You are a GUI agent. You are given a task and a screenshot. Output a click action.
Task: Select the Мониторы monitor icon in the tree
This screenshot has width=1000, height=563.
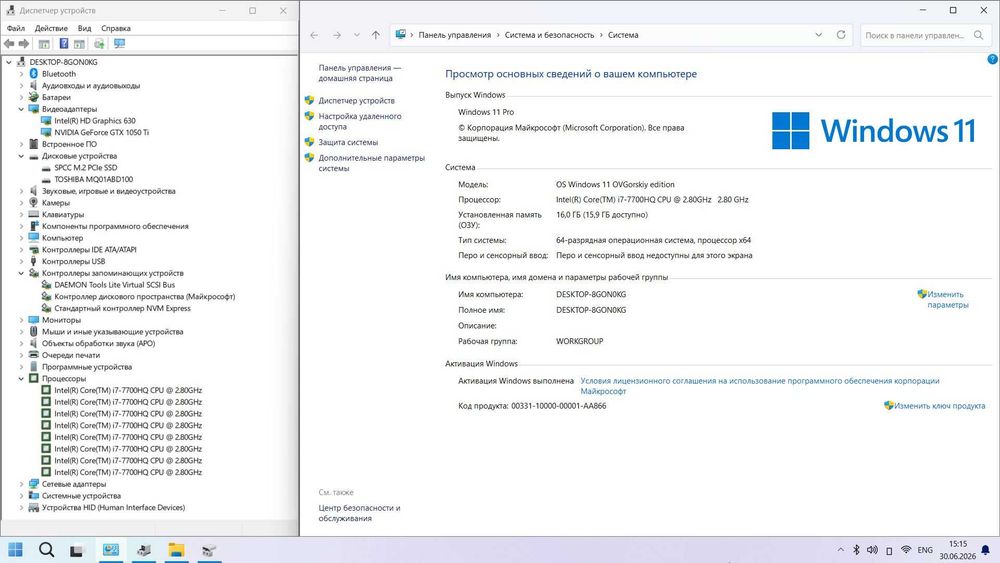[x=34, y=320]
